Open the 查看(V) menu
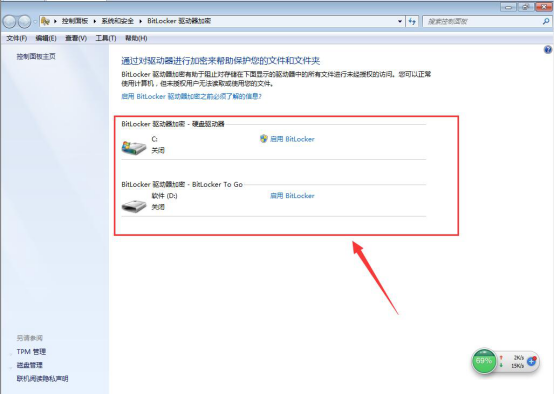This screenshot has height=394, width=554. pyautogui.click(x=76, y=38)
